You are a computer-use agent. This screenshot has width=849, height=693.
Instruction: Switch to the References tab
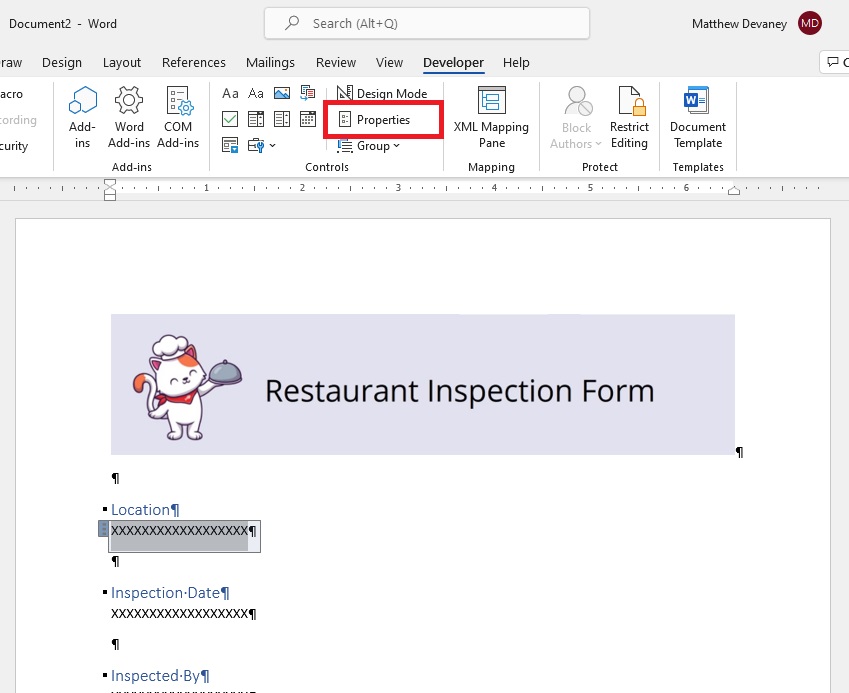[x=193, y=62]
